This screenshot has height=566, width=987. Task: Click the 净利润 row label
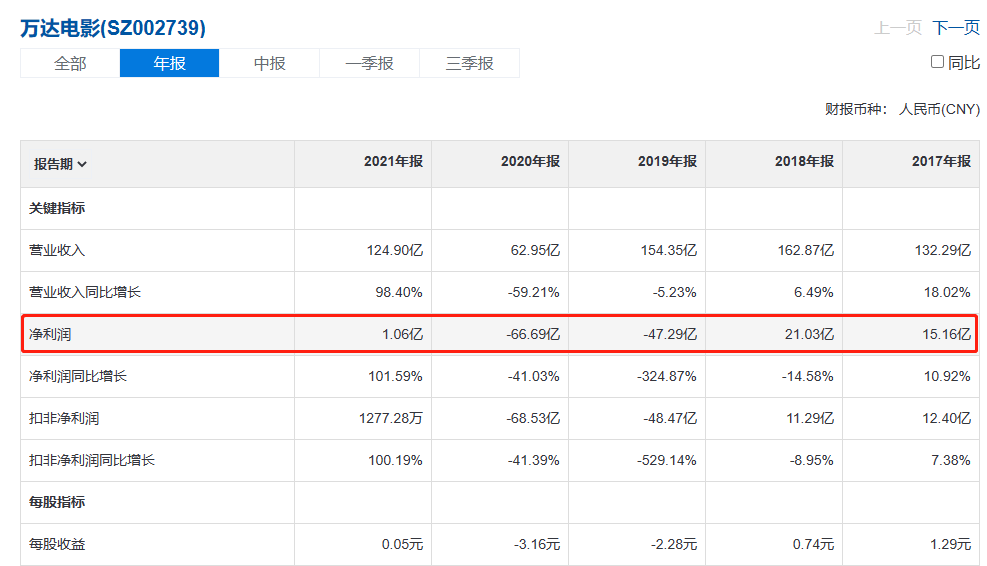[x=50, y=335]
